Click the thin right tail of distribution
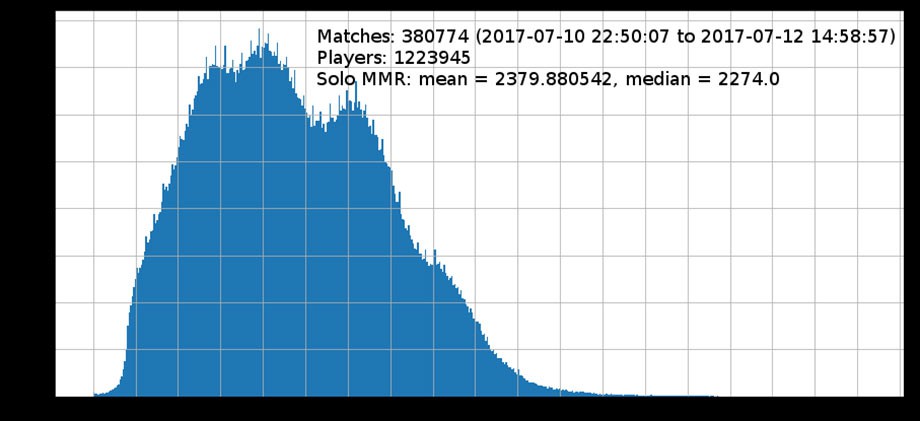This screenshot has height=421, width=920. click(x=616, y=394)
